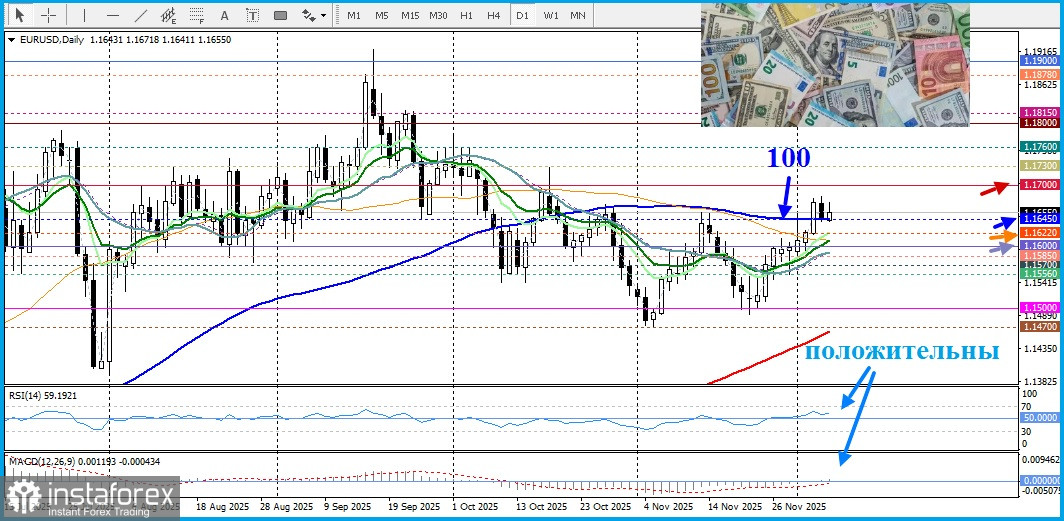Switch to M1 timeframe
The height and width of the screenshot is (521, 1064).
354,15
